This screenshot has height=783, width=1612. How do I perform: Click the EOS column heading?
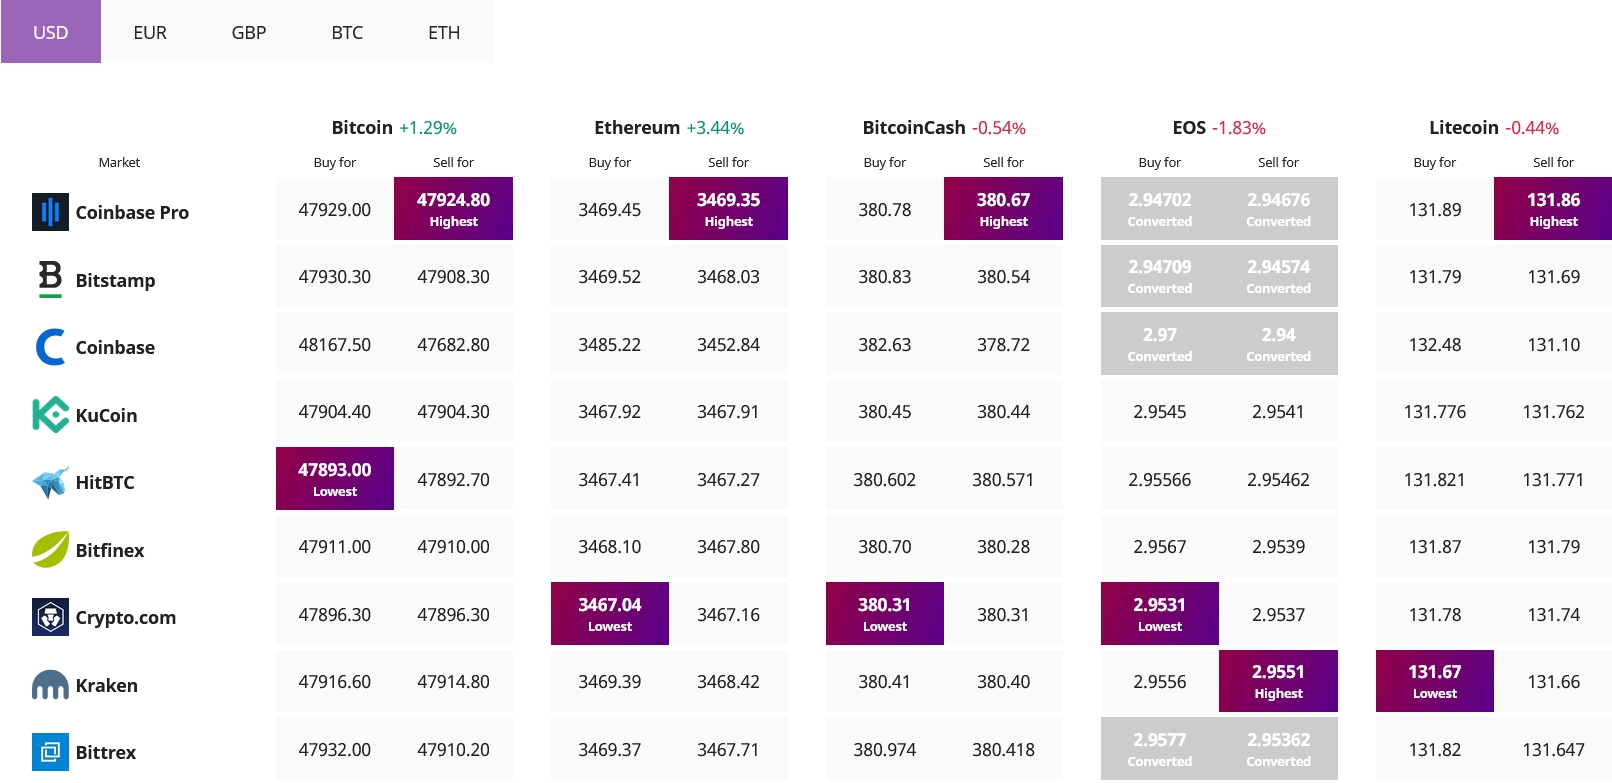[1189, 127]
